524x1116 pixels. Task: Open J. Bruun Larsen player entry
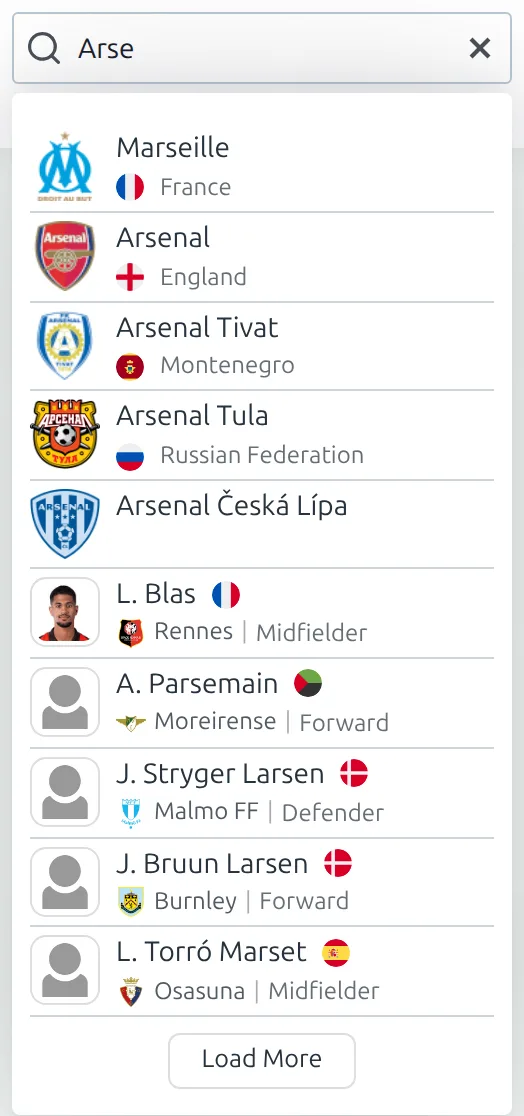262,883
